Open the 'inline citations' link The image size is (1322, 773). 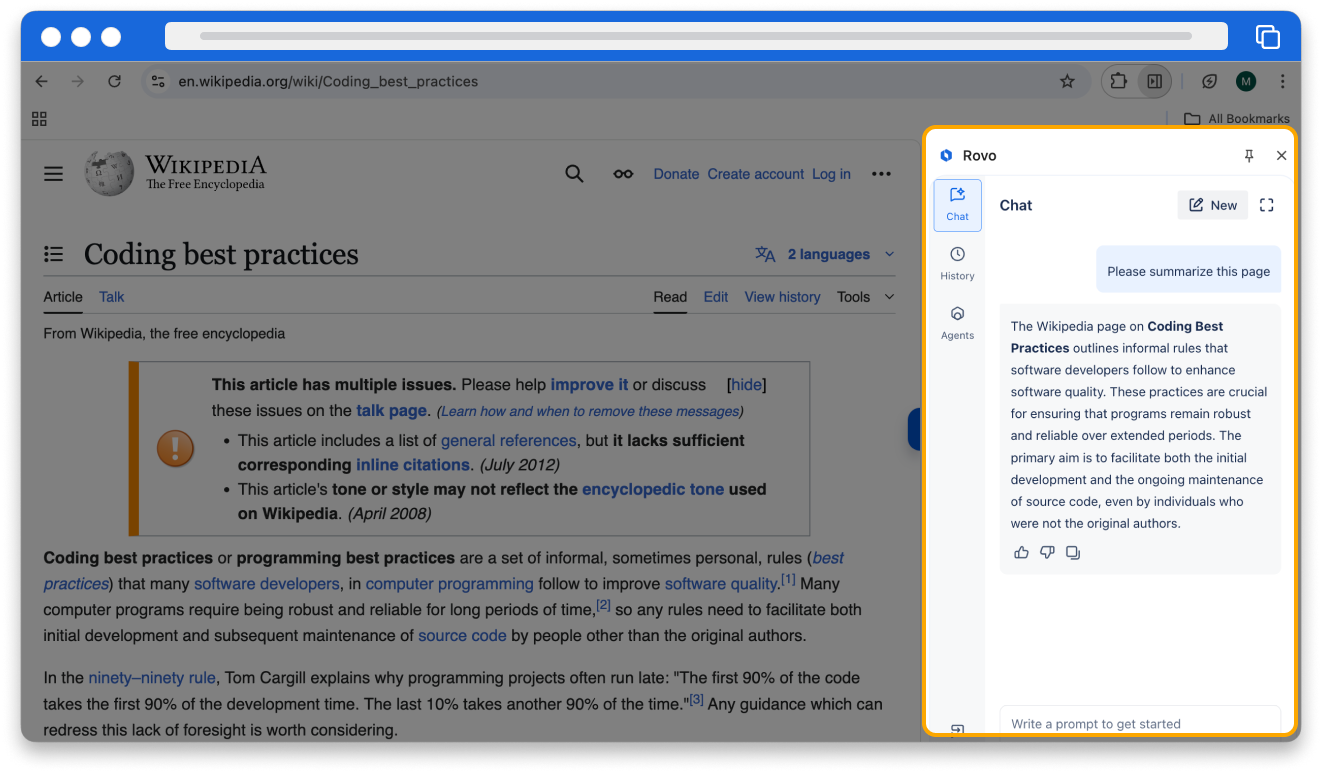point(413,465)
